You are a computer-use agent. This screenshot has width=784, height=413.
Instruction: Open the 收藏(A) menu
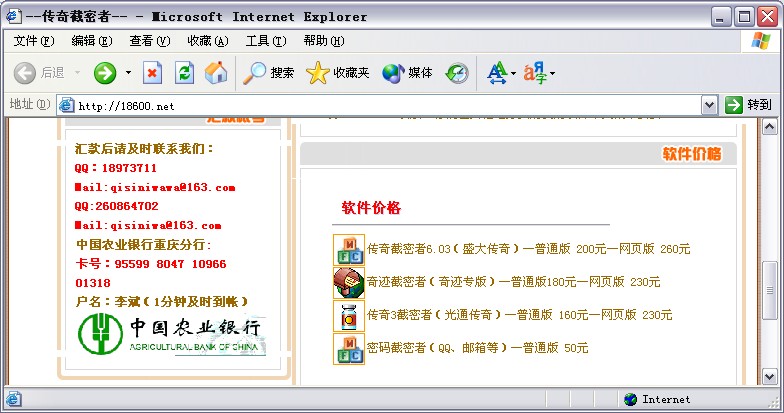tap(208, 41)
